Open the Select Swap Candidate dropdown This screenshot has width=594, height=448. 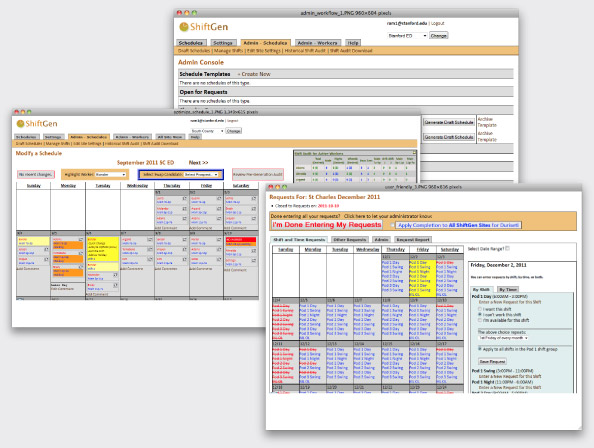click(x=201, y=175)
